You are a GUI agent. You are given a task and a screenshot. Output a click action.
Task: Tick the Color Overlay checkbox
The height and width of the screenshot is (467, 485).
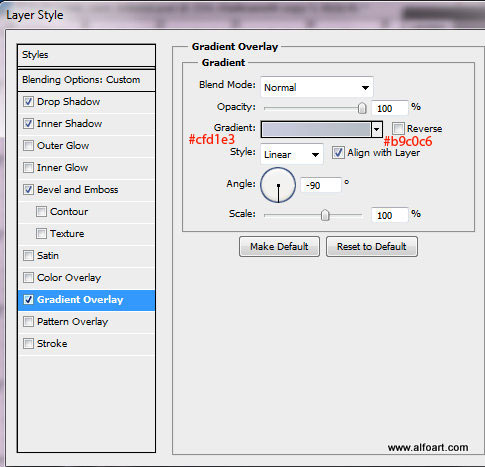(x=28, y=277)
